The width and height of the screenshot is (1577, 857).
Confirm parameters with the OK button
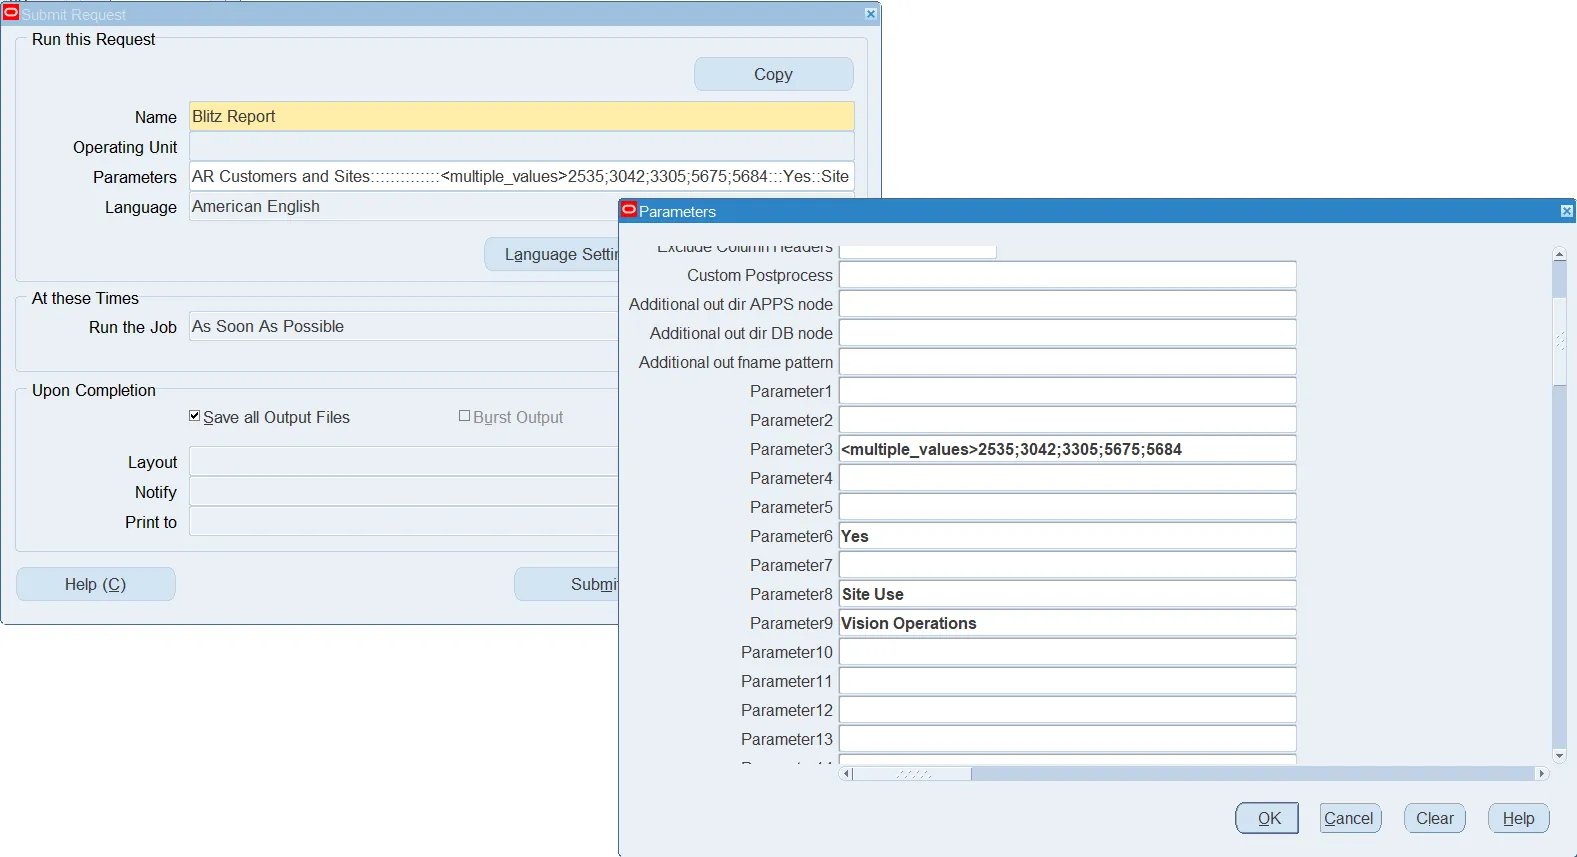tap(1267, 818)
